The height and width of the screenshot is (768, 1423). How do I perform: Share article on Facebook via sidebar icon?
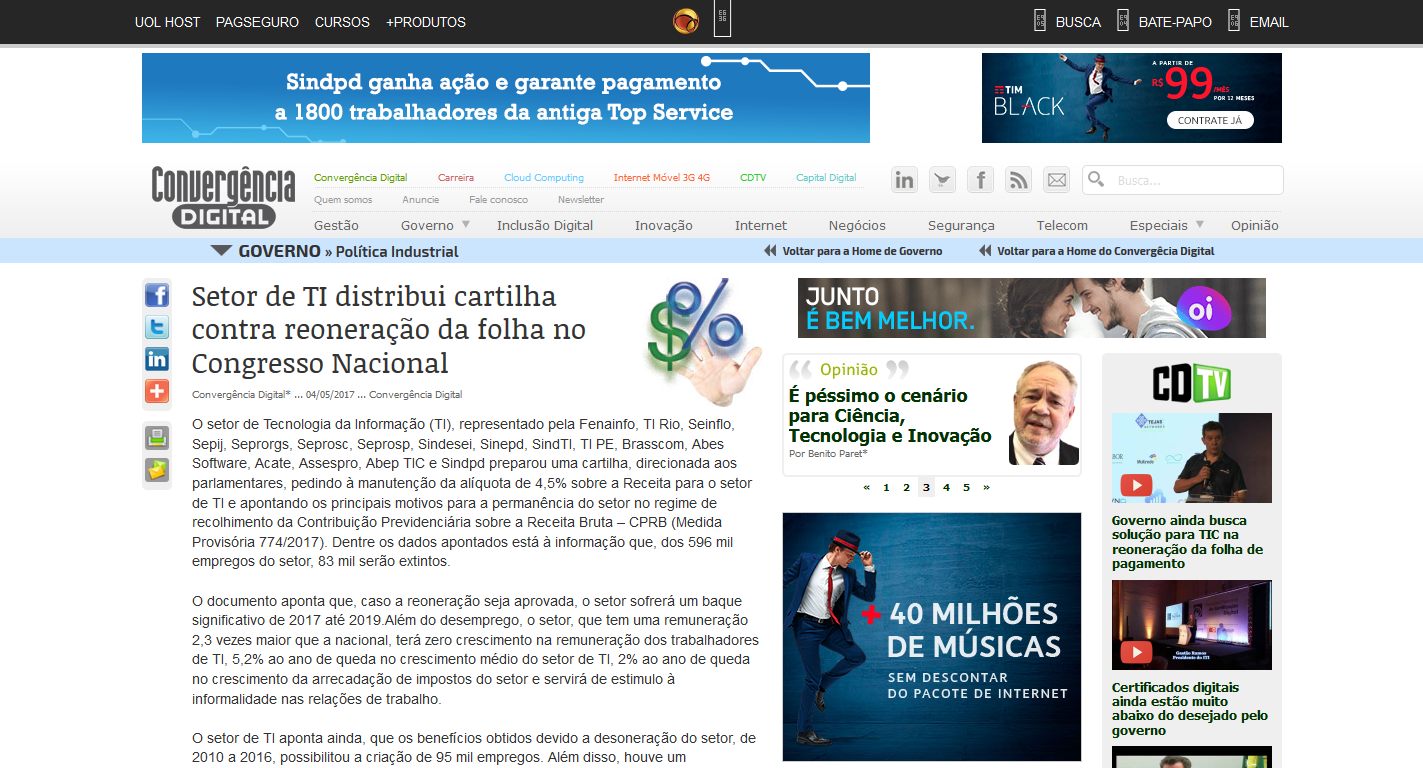[157, 295]
